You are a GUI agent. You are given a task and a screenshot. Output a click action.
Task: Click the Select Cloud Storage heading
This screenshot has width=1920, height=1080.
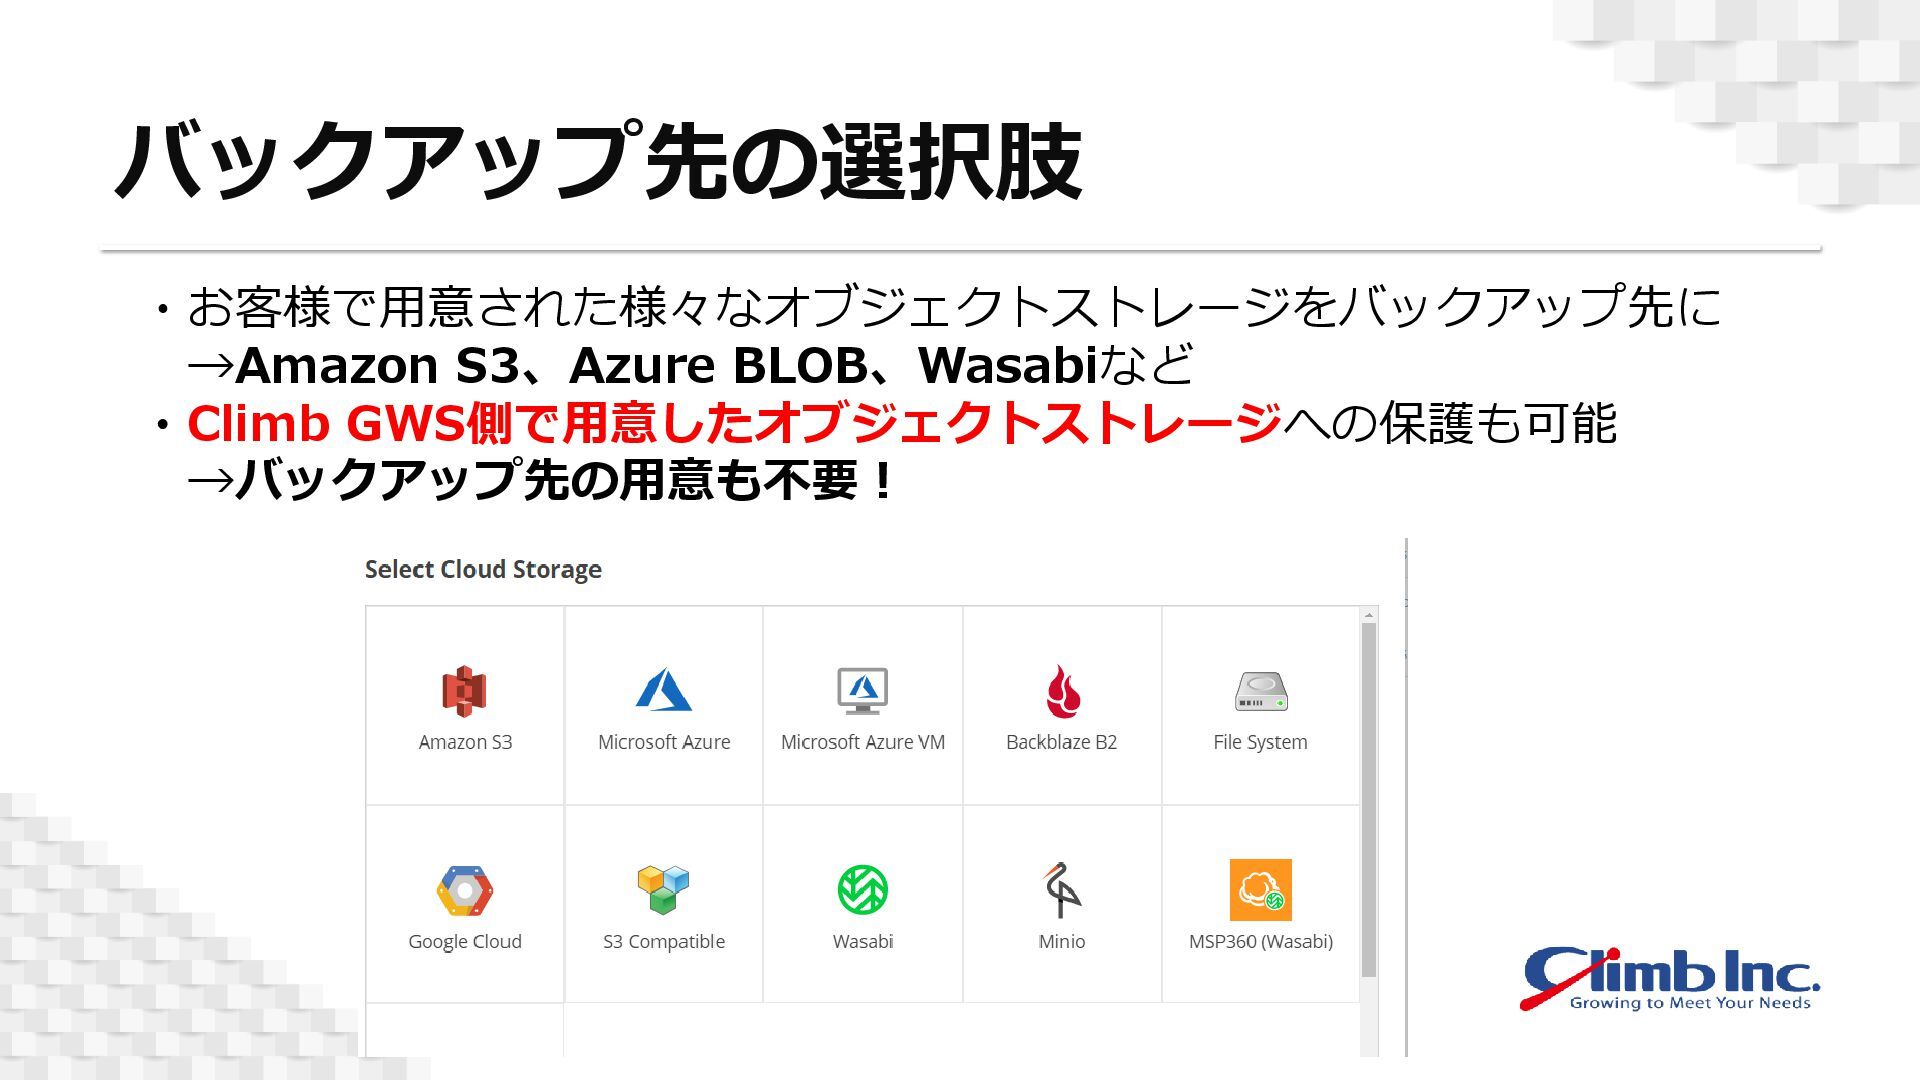(x=483, y=570)
